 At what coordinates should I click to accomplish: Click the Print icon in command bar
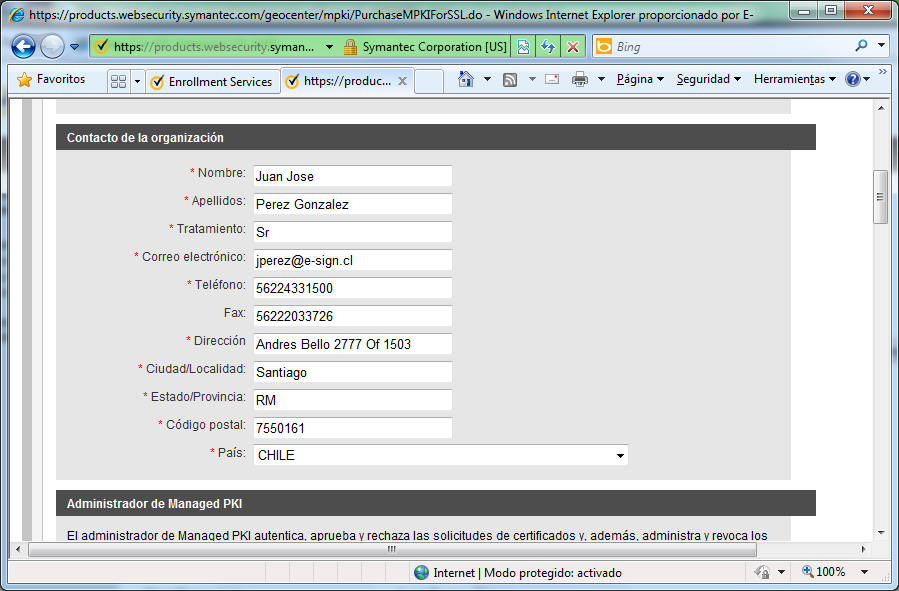pos(580,80)
